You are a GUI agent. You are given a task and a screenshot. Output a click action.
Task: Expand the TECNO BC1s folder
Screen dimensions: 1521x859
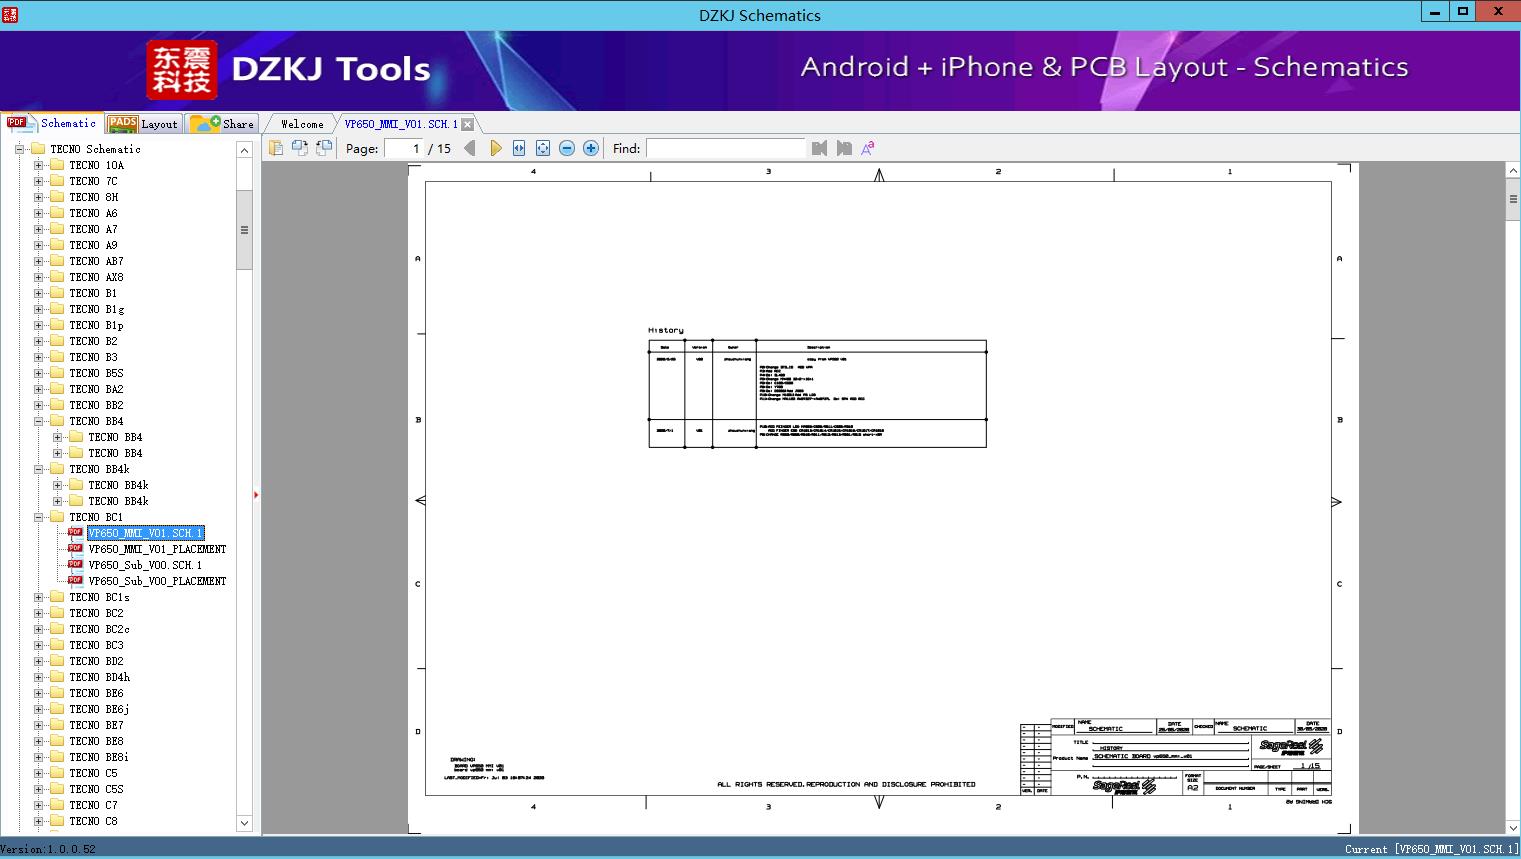coord(38,597)
